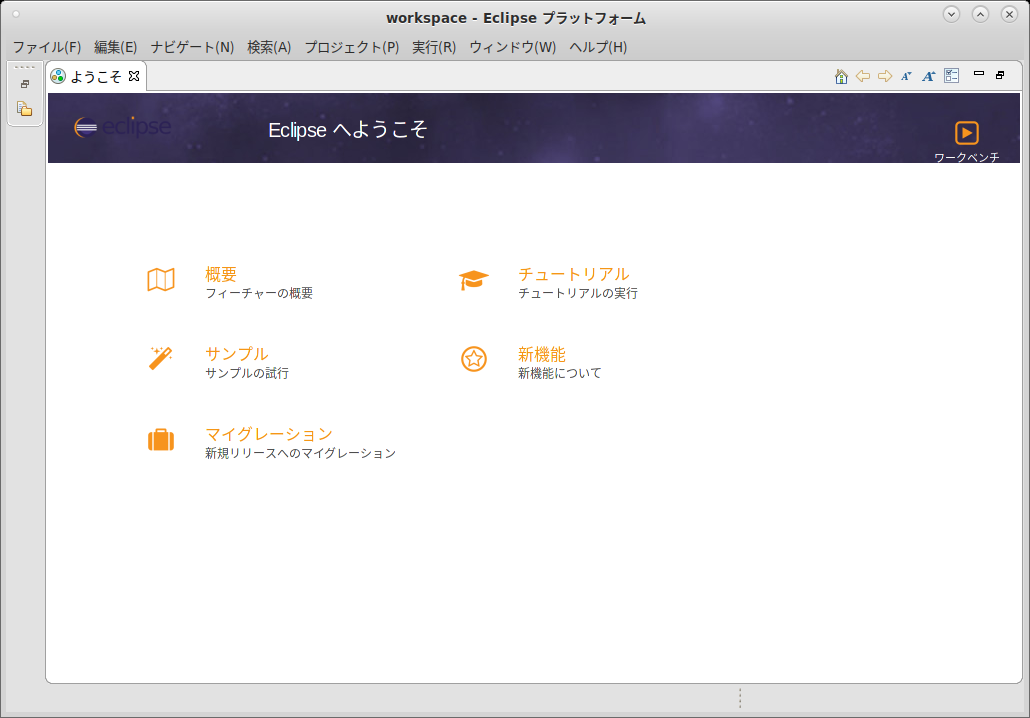Click the 概要 map icon
Viewport: 1030px width, 718px height.
161,280
